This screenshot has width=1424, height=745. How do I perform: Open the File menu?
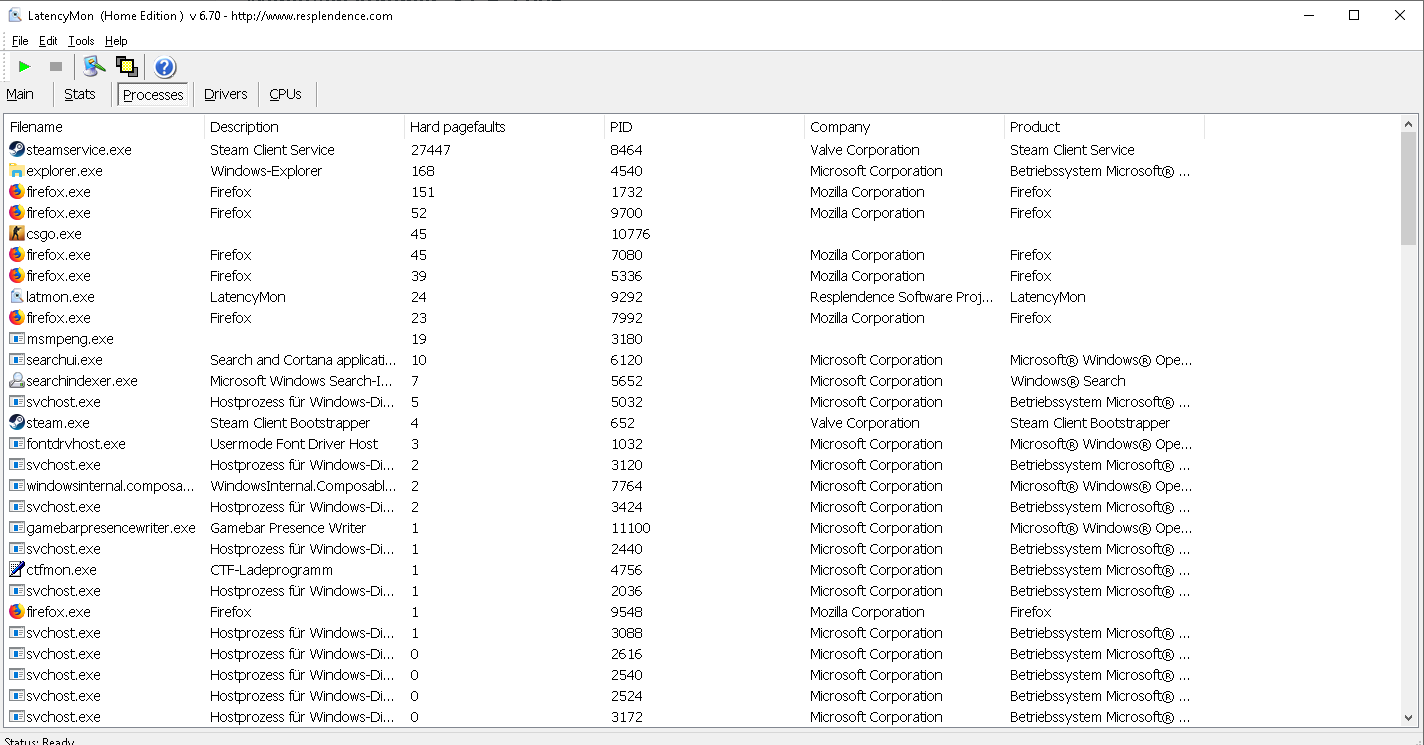19,40
